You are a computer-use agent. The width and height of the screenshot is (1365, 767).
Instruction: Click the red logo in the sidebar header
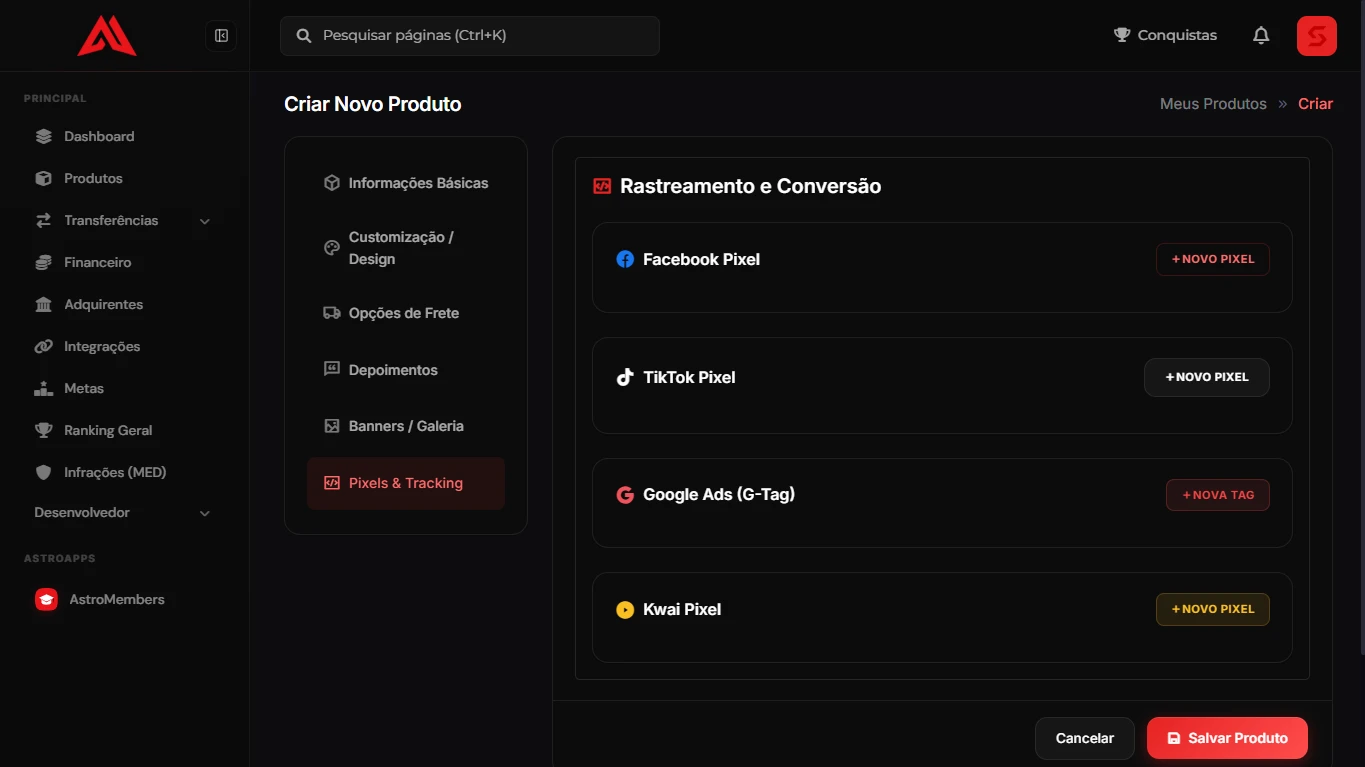click(107, 36)
